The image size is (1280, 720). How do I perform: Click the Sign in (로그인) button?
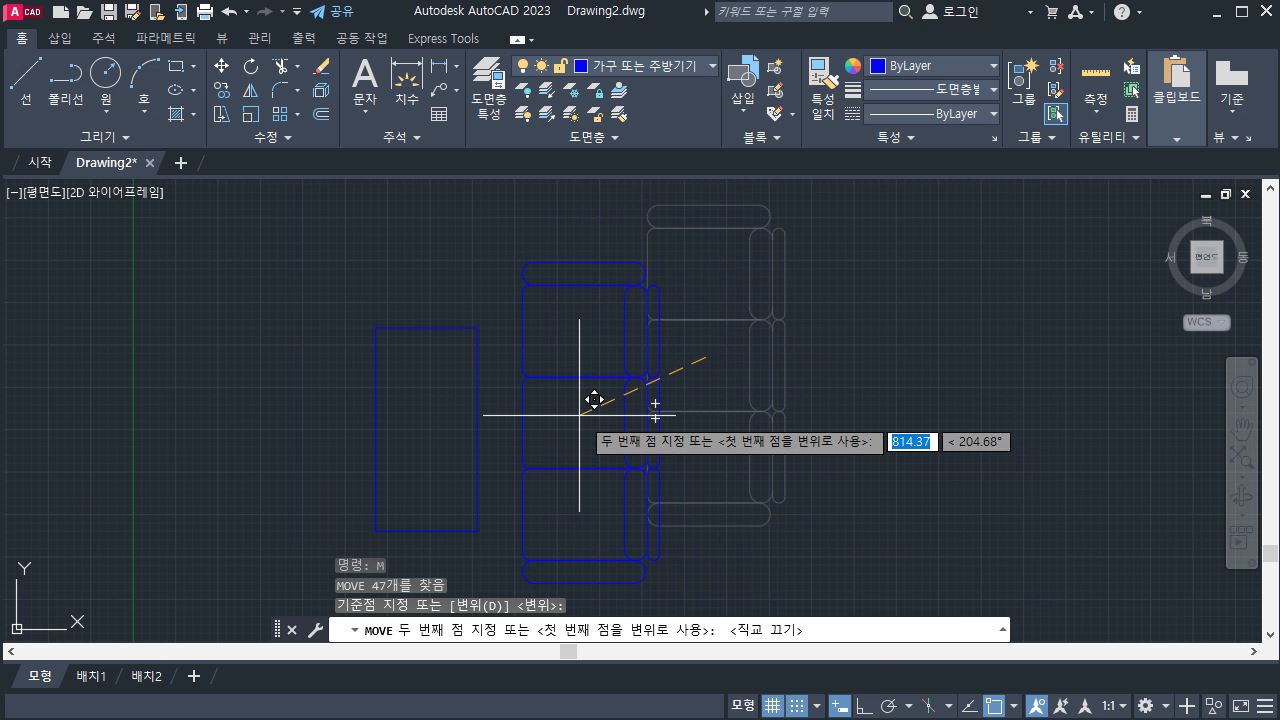click(x=951, y=12)
